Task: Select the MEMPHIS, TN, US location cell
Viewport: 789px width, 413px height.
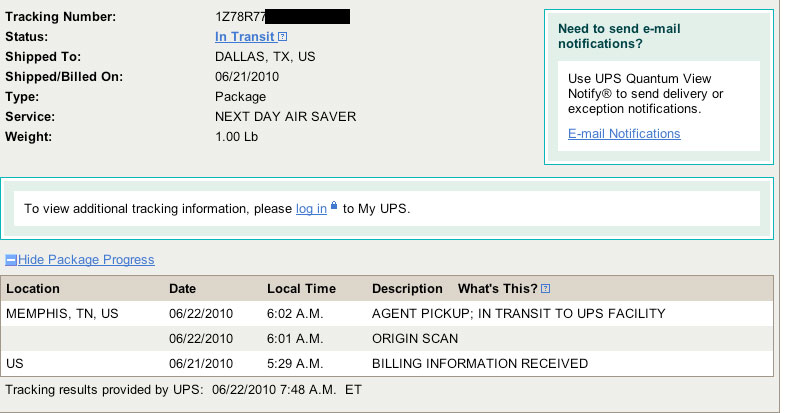Action: (62, 313)
